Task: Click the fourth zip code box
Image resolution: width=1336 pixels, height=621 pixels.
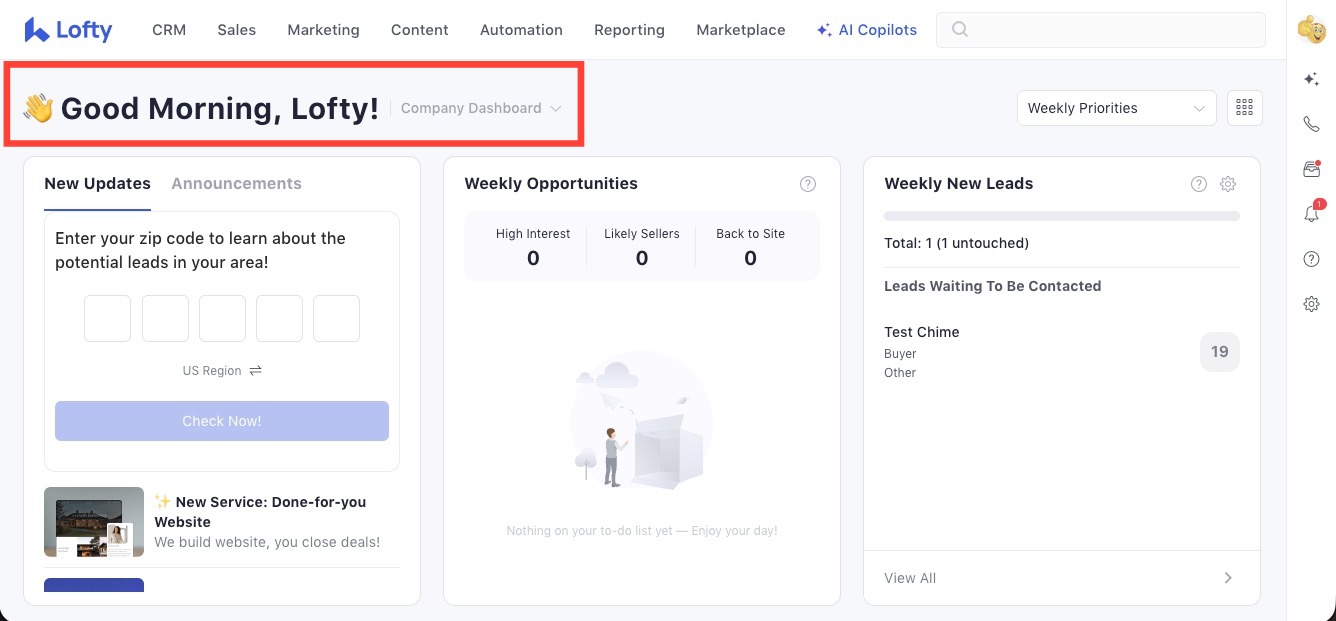Action: (279, 319)
